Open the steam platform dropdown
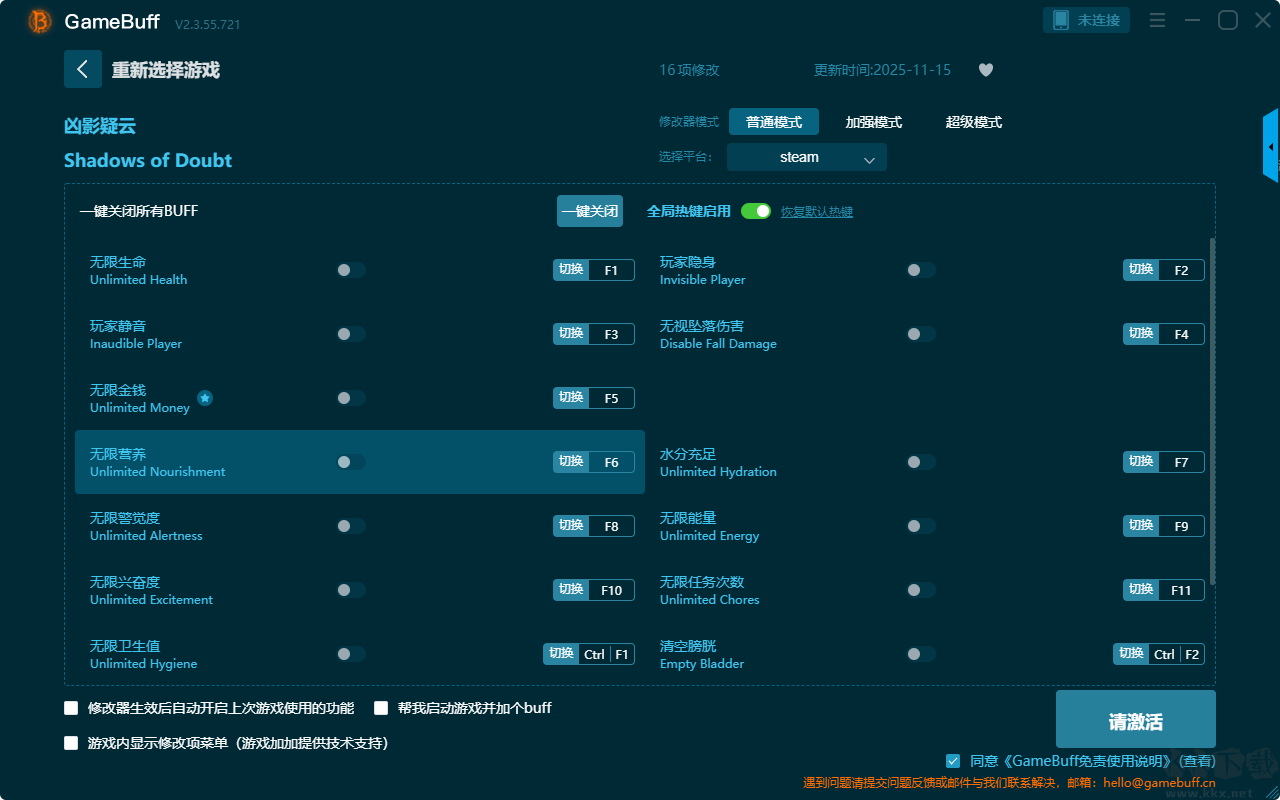The width and height of the screenshot is (1280, 800). coord(807,157)
